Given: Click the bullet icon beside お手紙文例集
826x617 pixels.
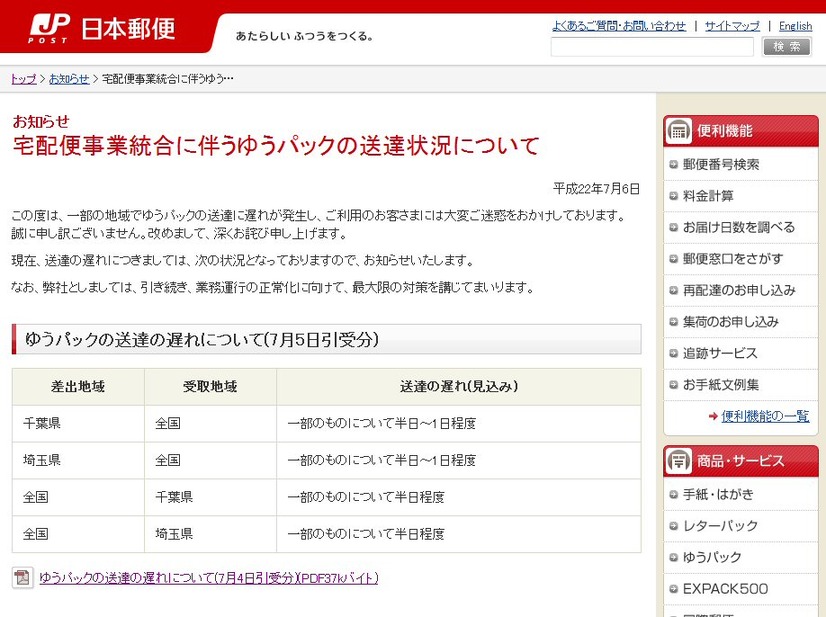Looking at the screenshot, I should 673,385.
